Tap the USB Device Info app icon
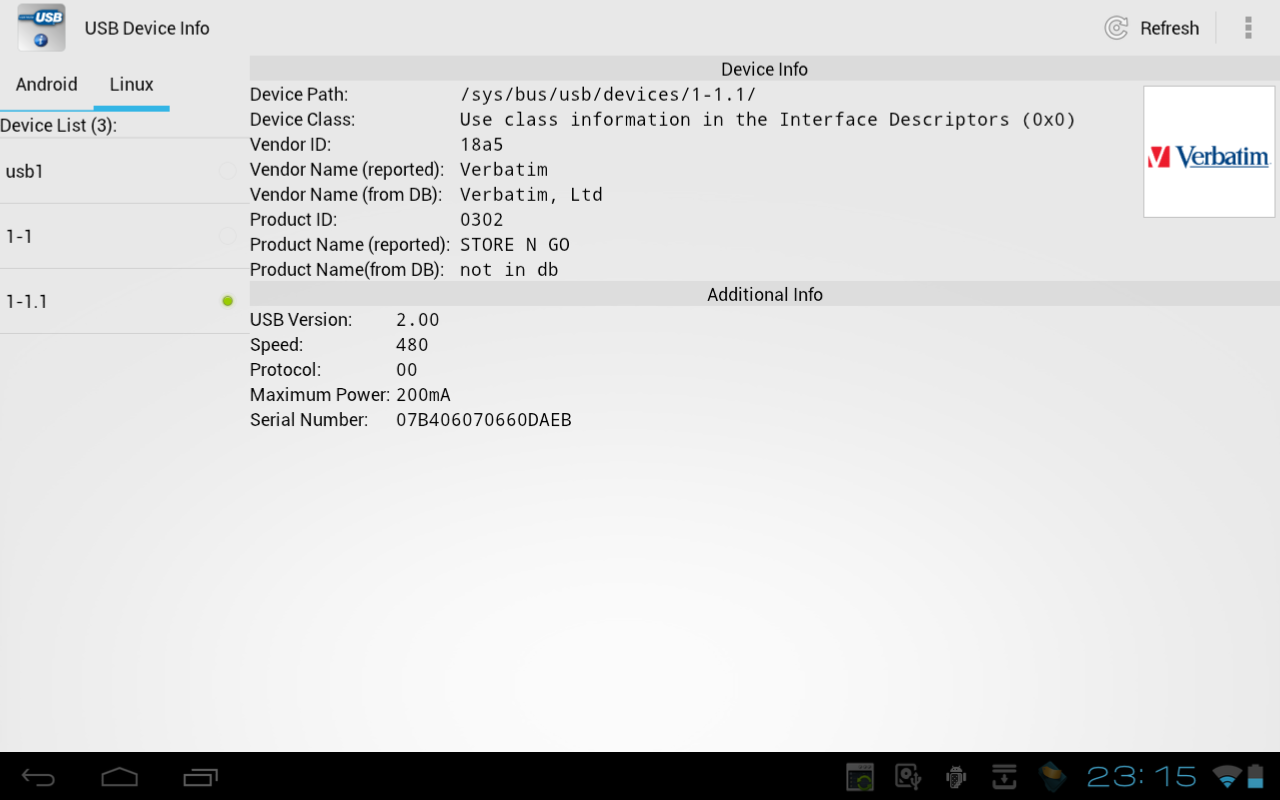 (41, 28)
